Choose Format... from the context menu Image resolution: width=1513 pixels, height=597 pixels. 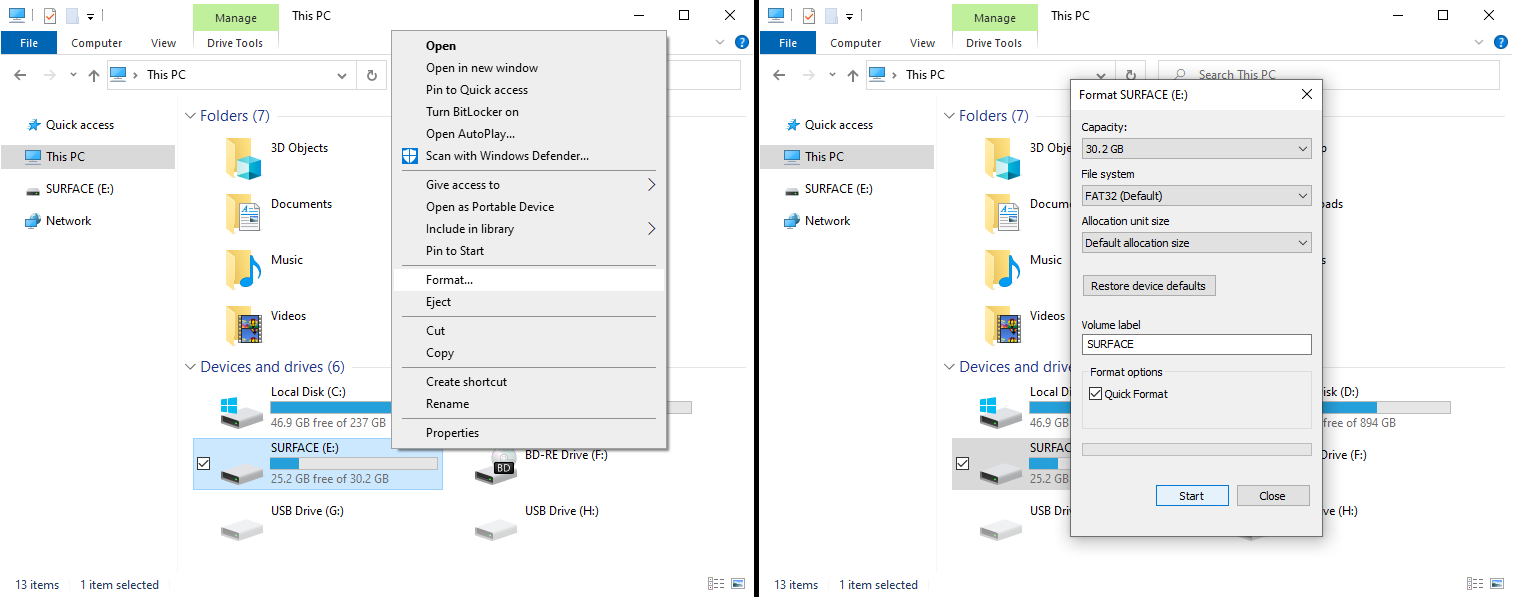449,280
